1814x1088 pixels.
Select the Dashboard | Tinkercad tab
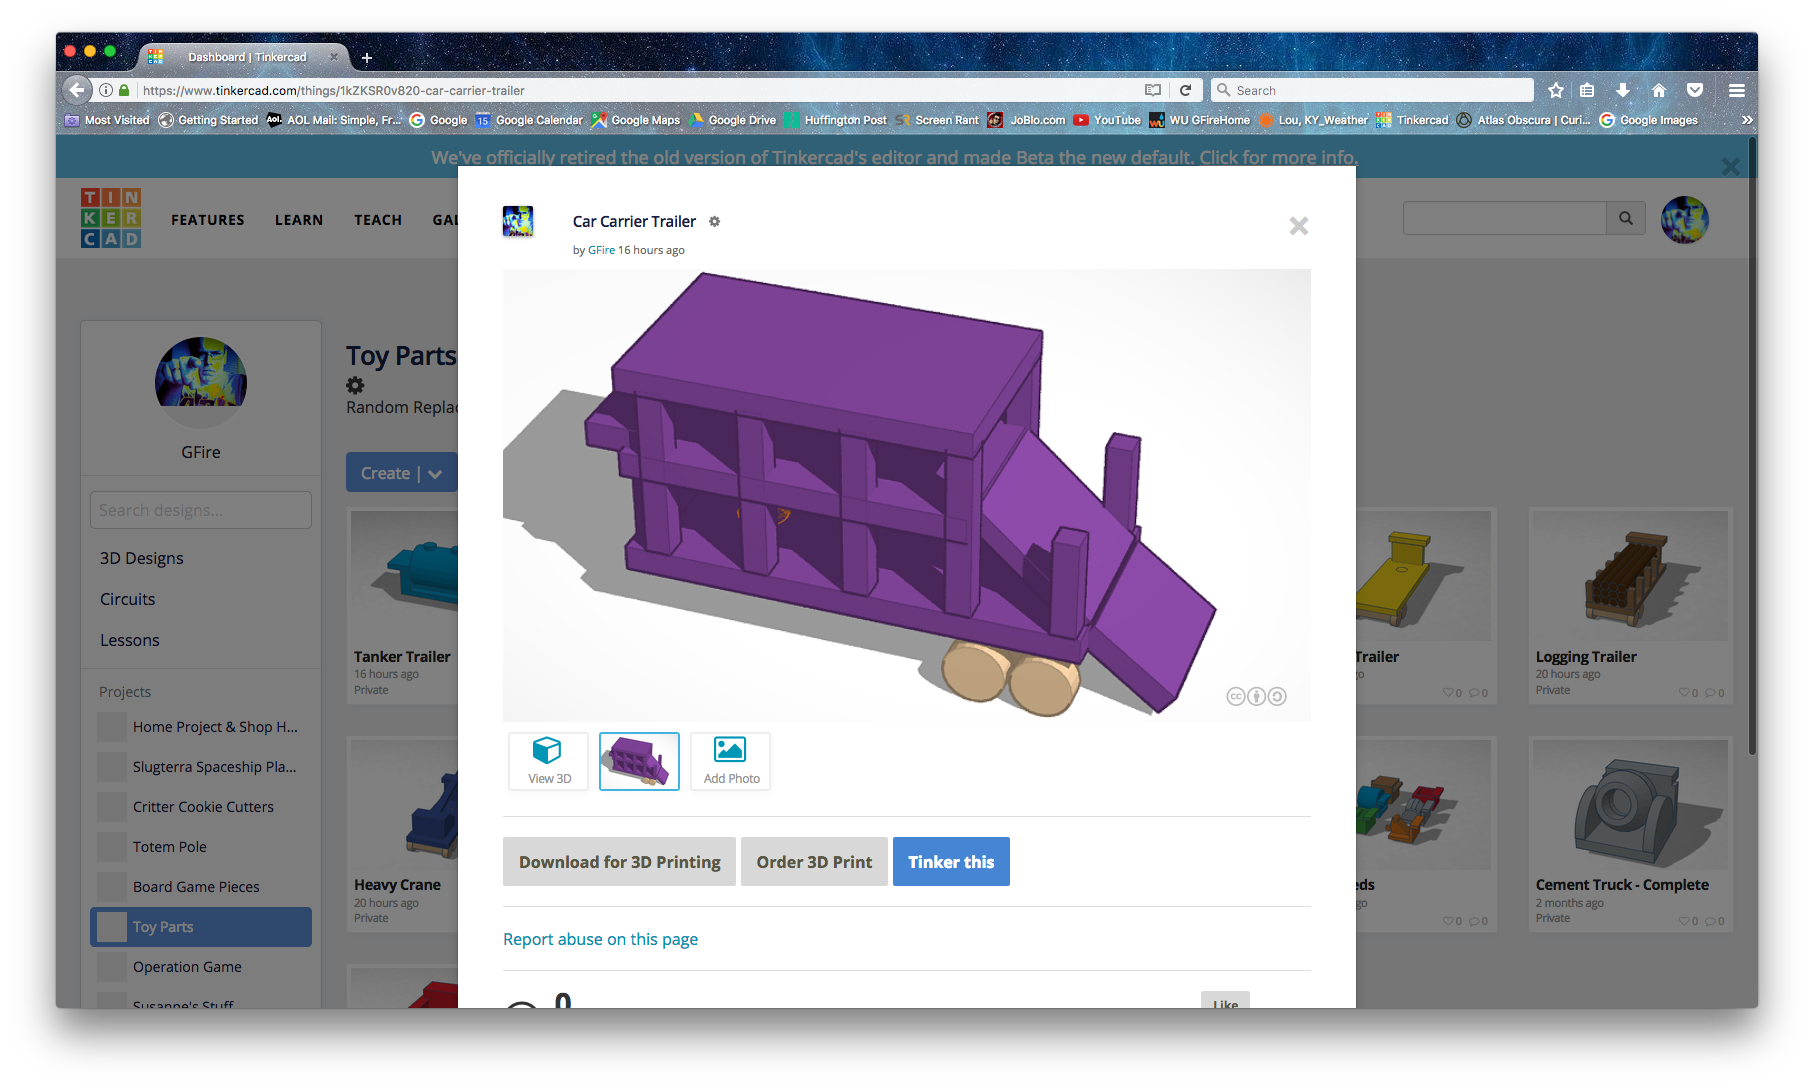[x=245, y=57]
